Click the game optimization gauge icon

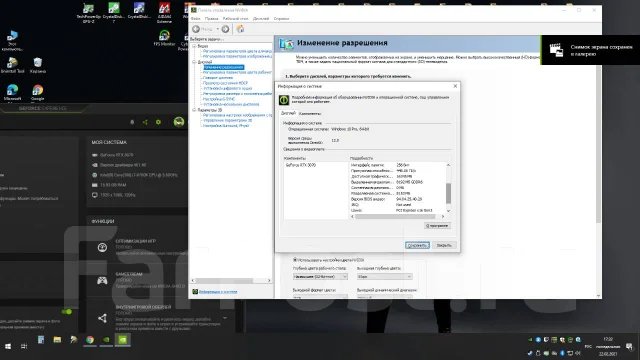click(x=102, y=247)
